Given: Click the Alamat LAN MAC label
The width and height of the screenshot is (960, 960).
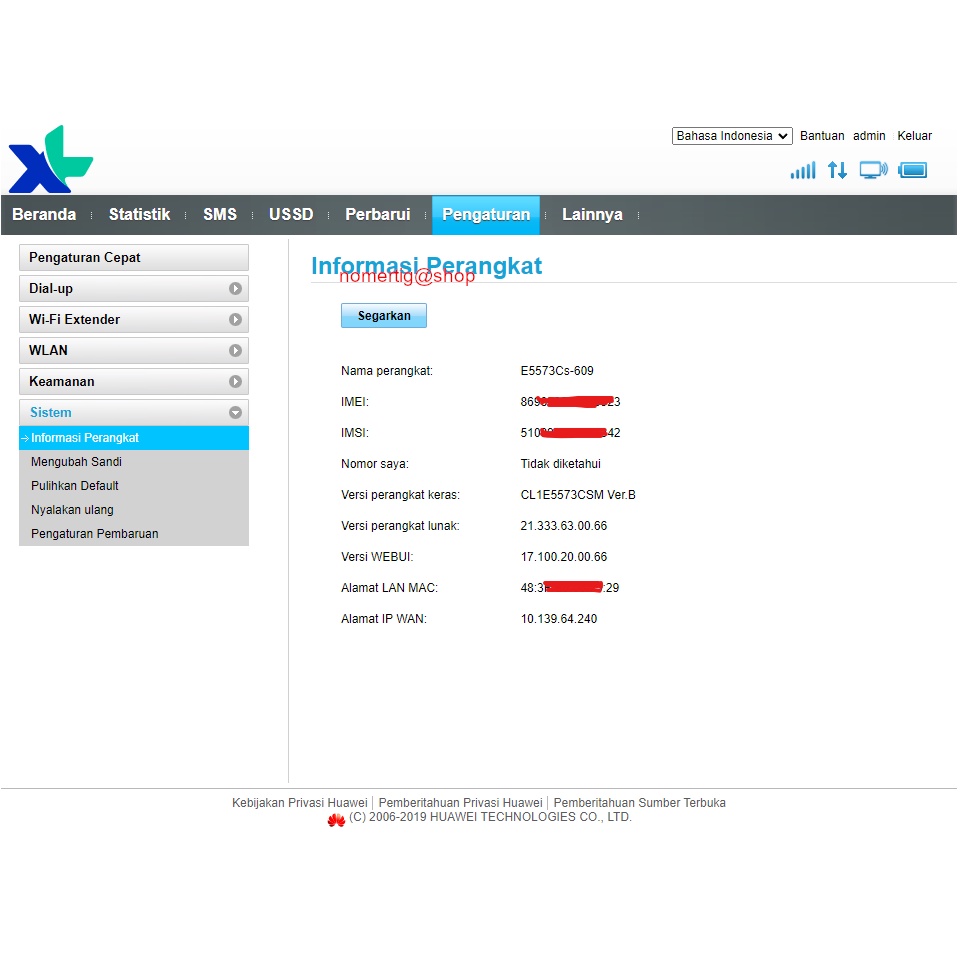Looking at the screenshot, I should tap(389, 588).
